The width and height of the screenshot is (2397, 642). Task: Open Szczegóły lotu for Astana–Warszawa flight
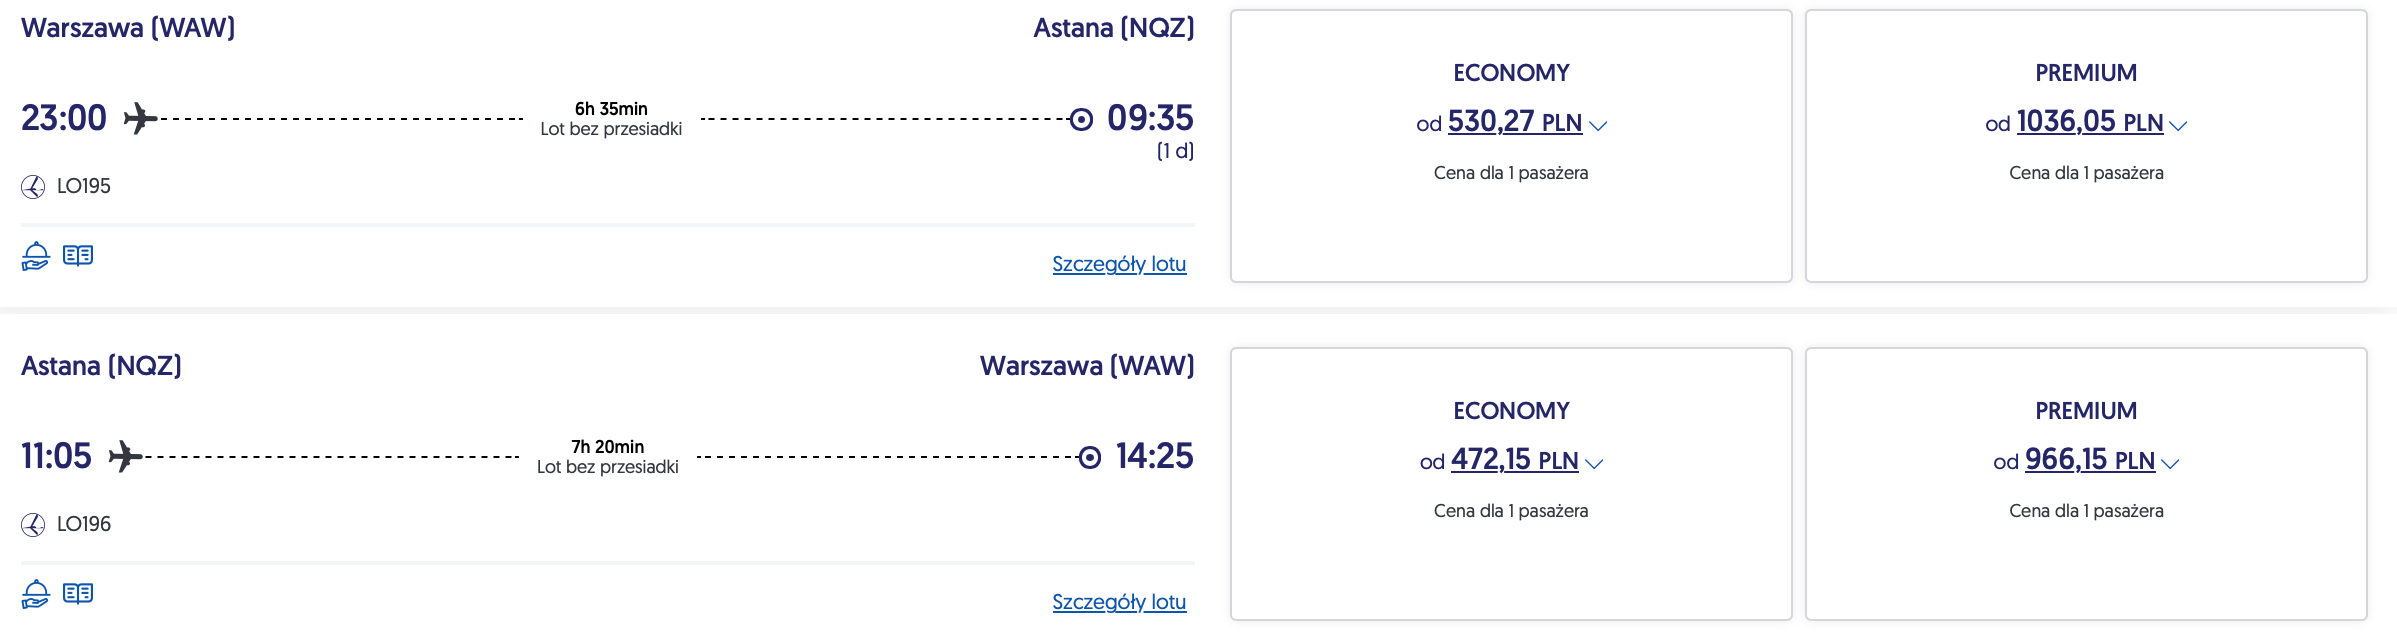click(1119, 602)
